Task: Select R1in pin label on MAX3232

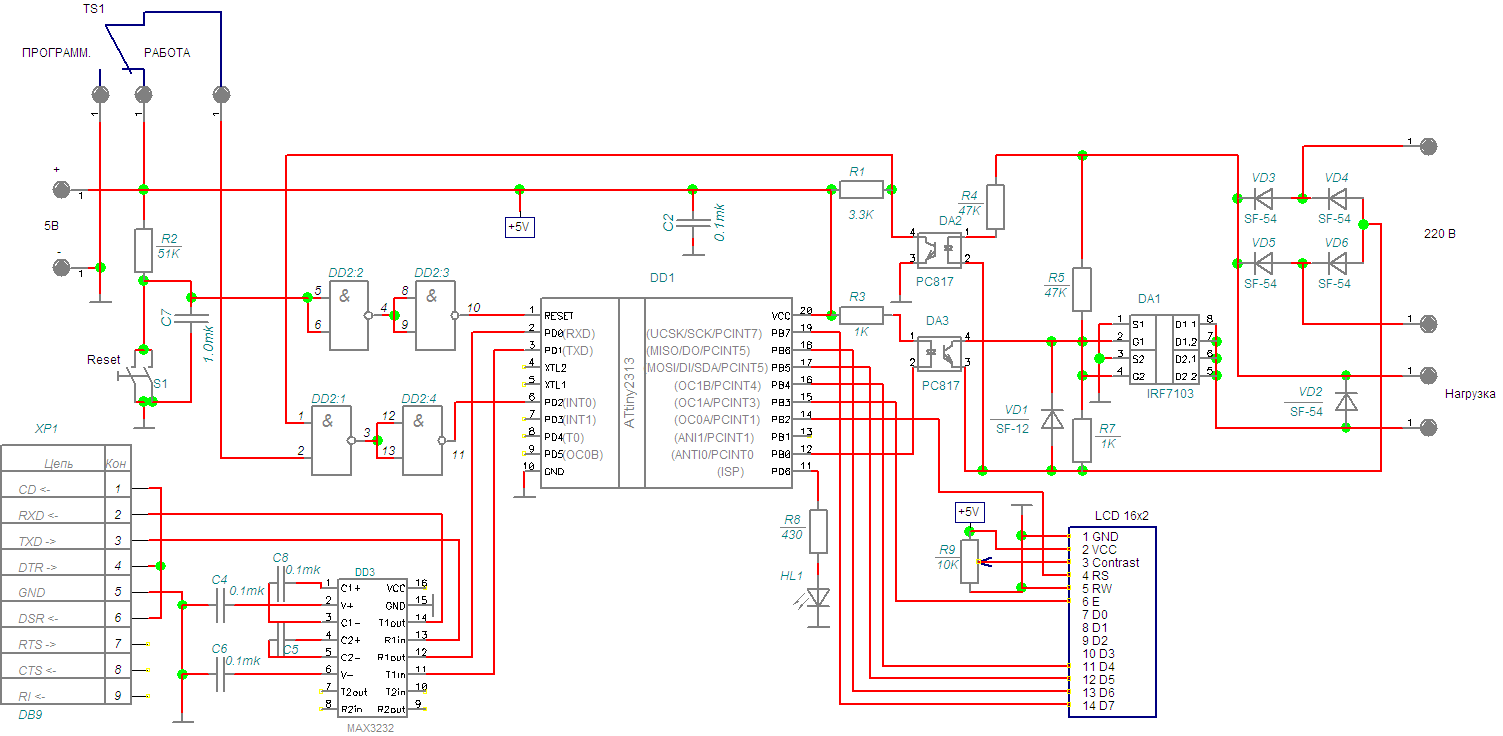Action: (395, 640)
